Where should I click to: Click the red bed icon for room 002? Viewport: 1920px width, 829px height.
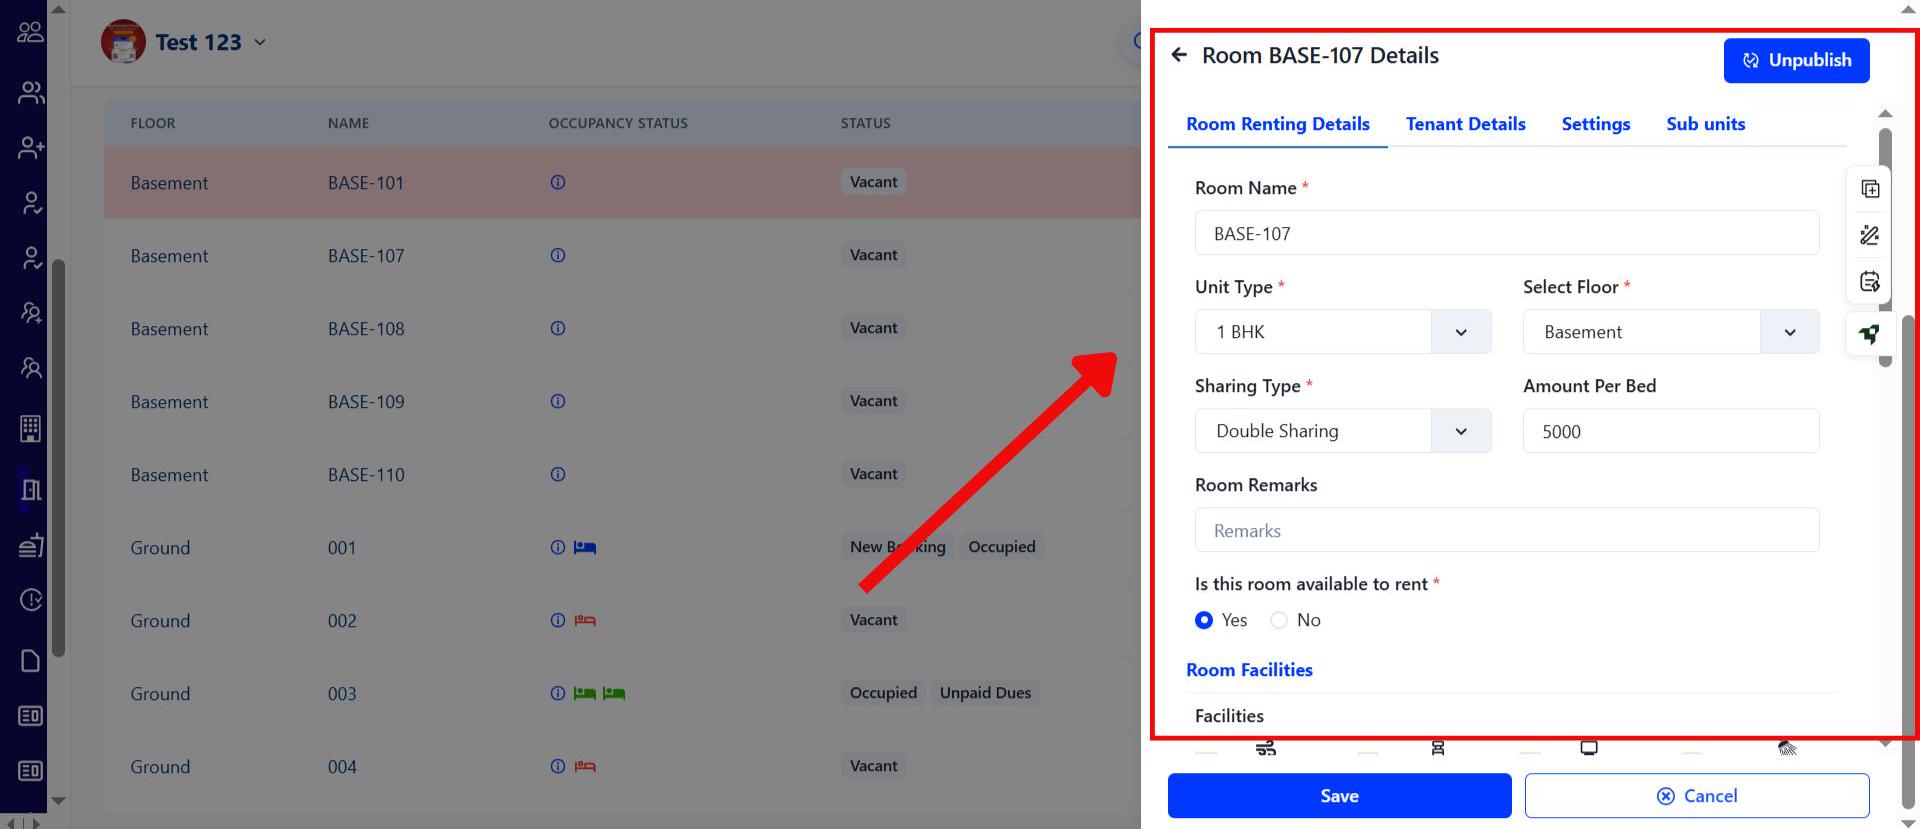585,620
